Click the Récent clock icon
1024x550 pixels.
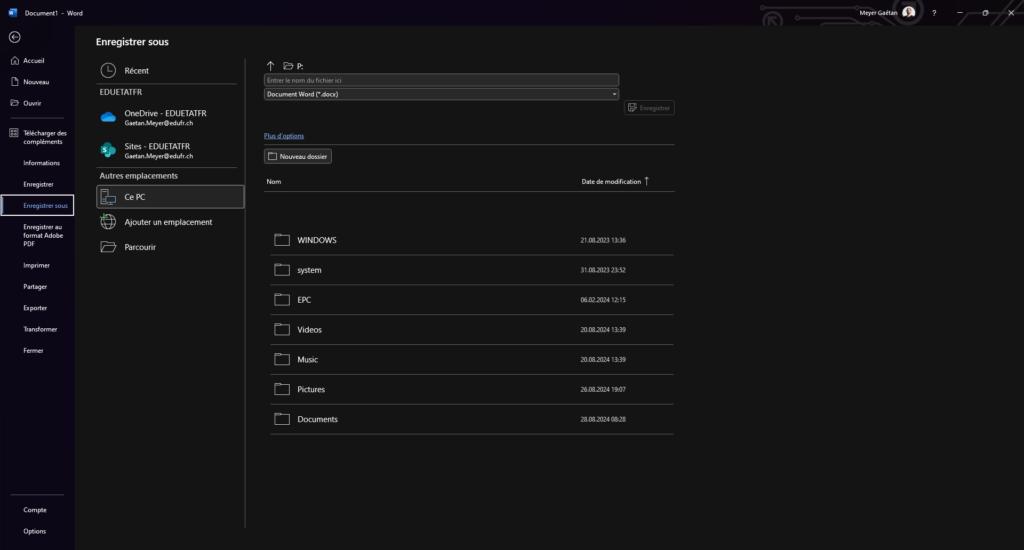tap(108, 71)
